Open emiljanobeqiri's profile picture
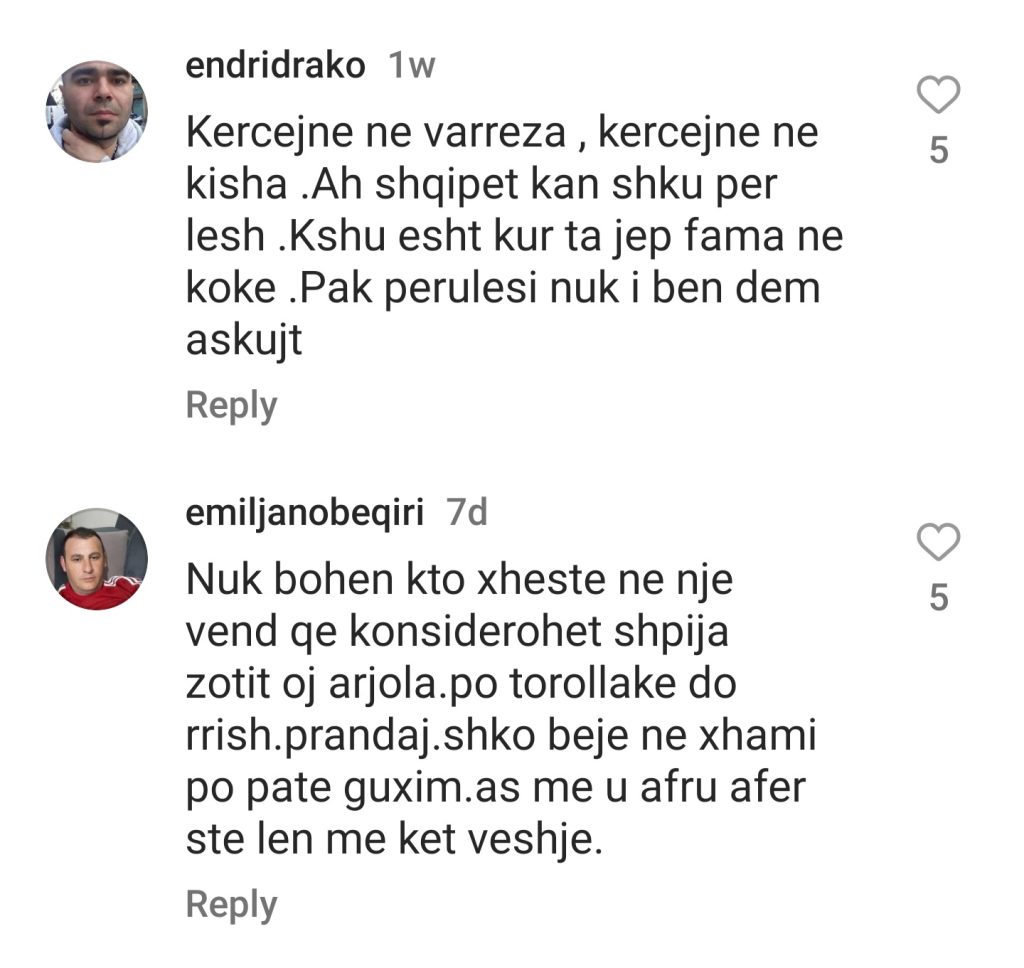This screenshot has height=968, width=1024. click(97, 558)
